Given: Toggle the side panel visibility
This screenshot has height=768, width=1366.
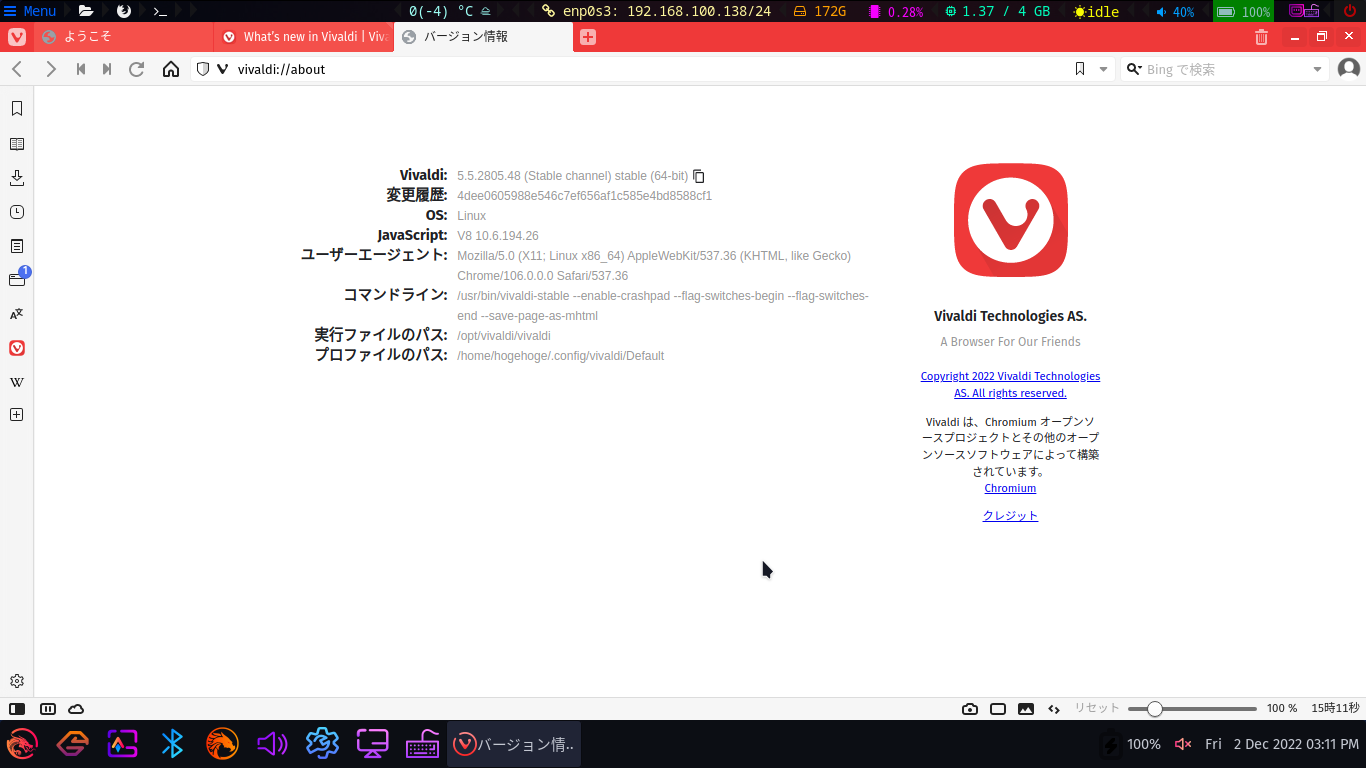Looking at the screenshot, I should click(17, 709).
